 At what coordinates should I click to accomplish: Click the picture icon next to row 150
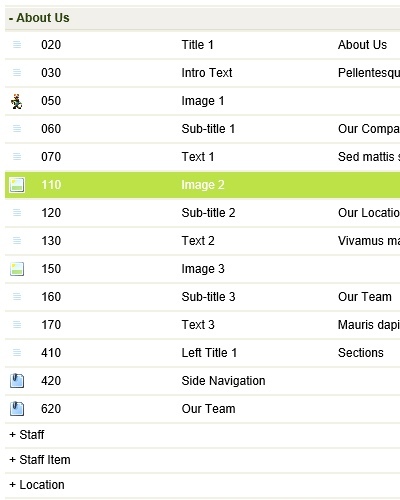[x=17, y=269]
